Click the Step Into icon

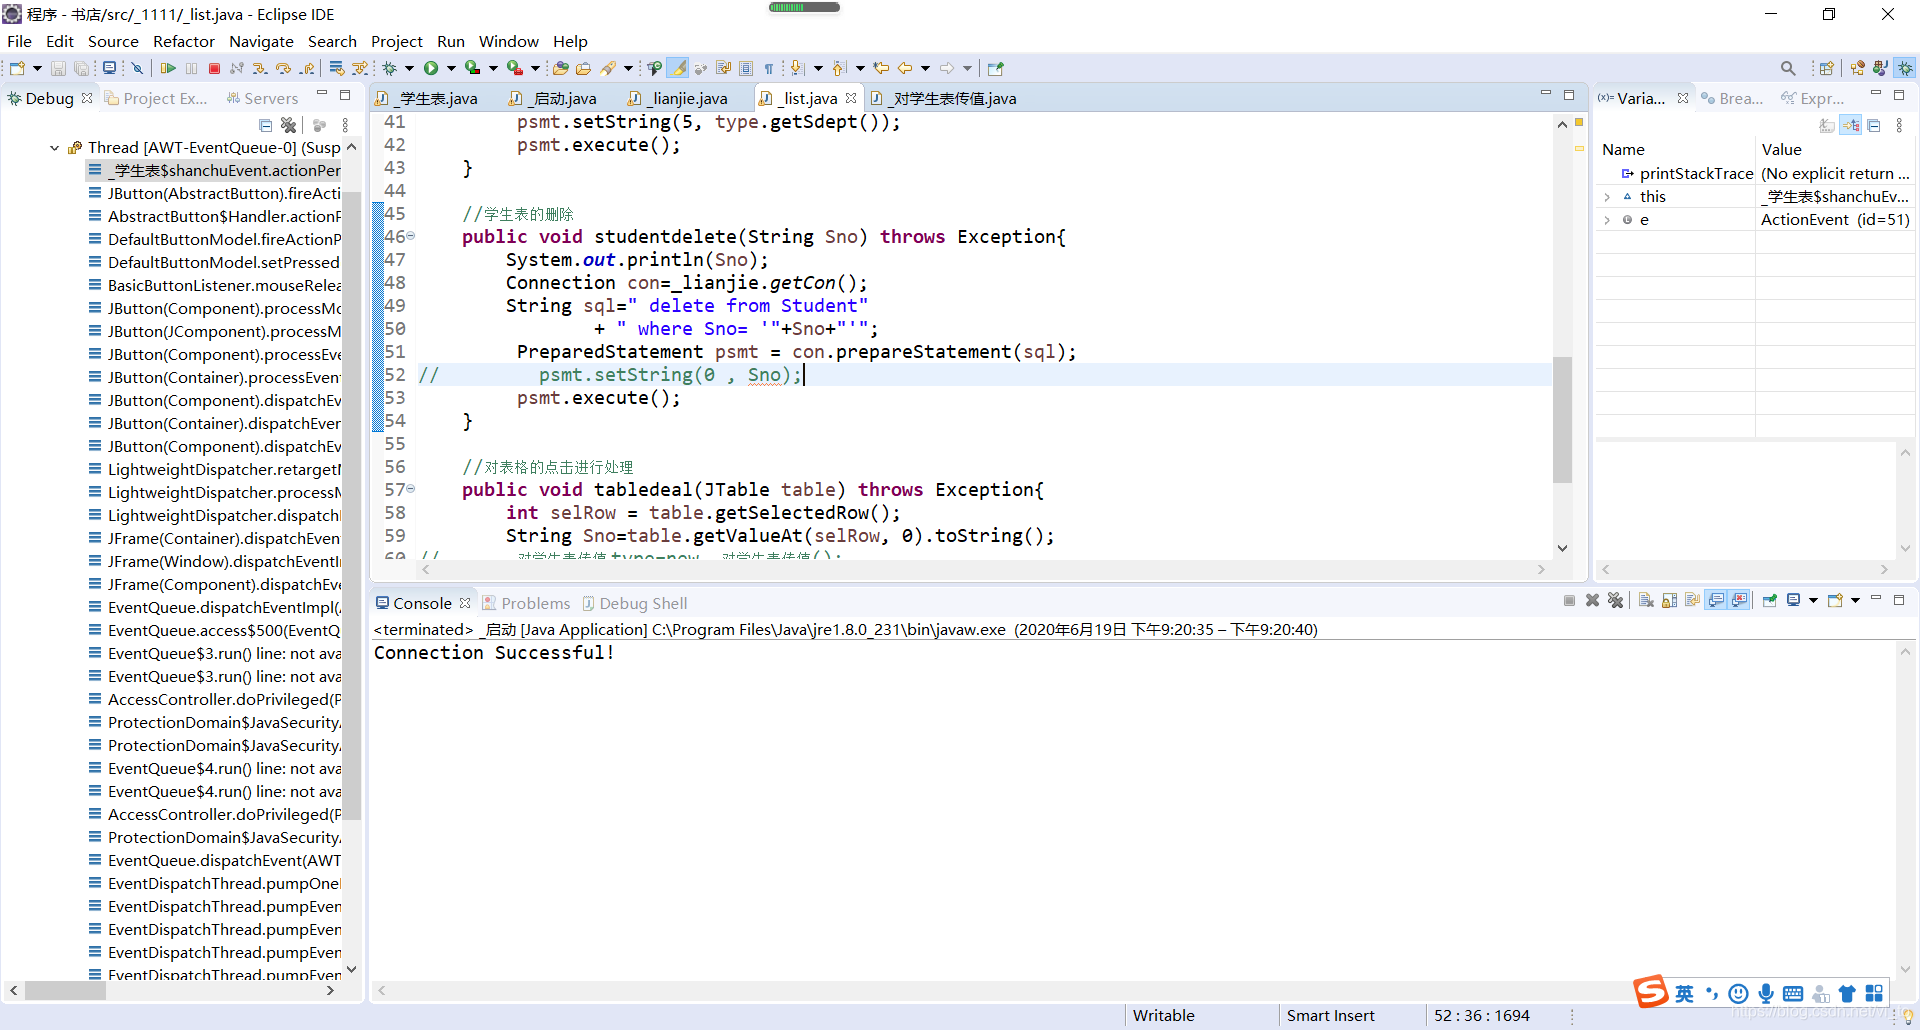260,68
